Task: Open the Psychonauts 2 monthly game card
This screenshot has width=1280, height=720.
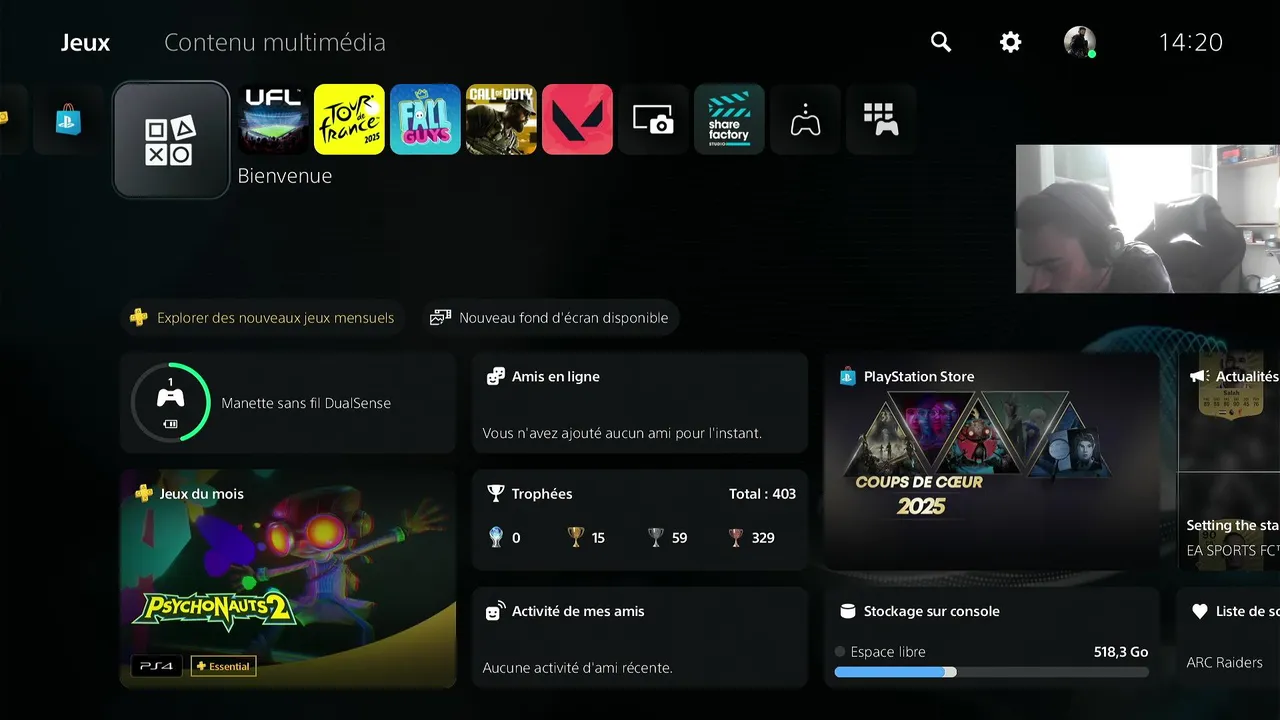Action: [288, 579]
